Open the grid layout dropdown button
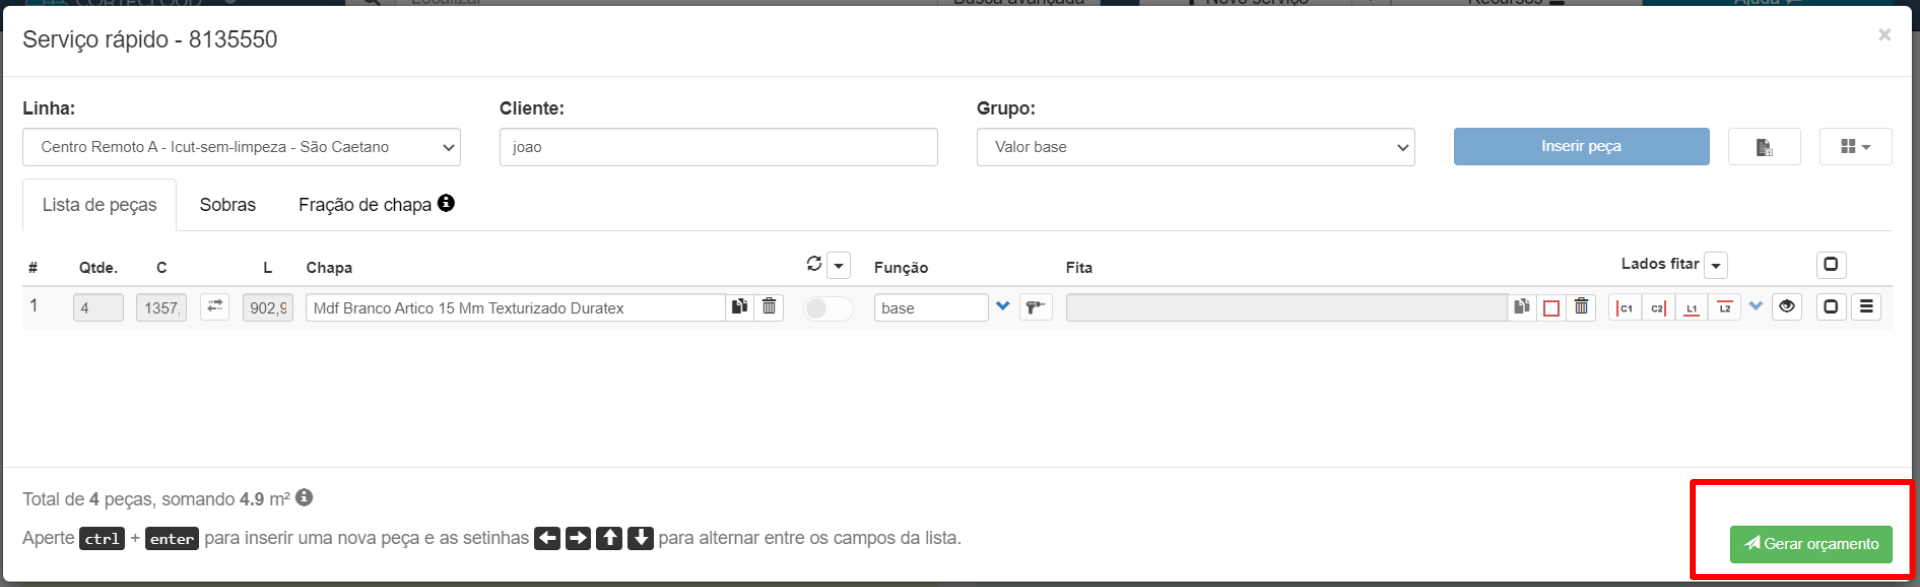The image size is (1920, 587). click(x=1855, y=147)
